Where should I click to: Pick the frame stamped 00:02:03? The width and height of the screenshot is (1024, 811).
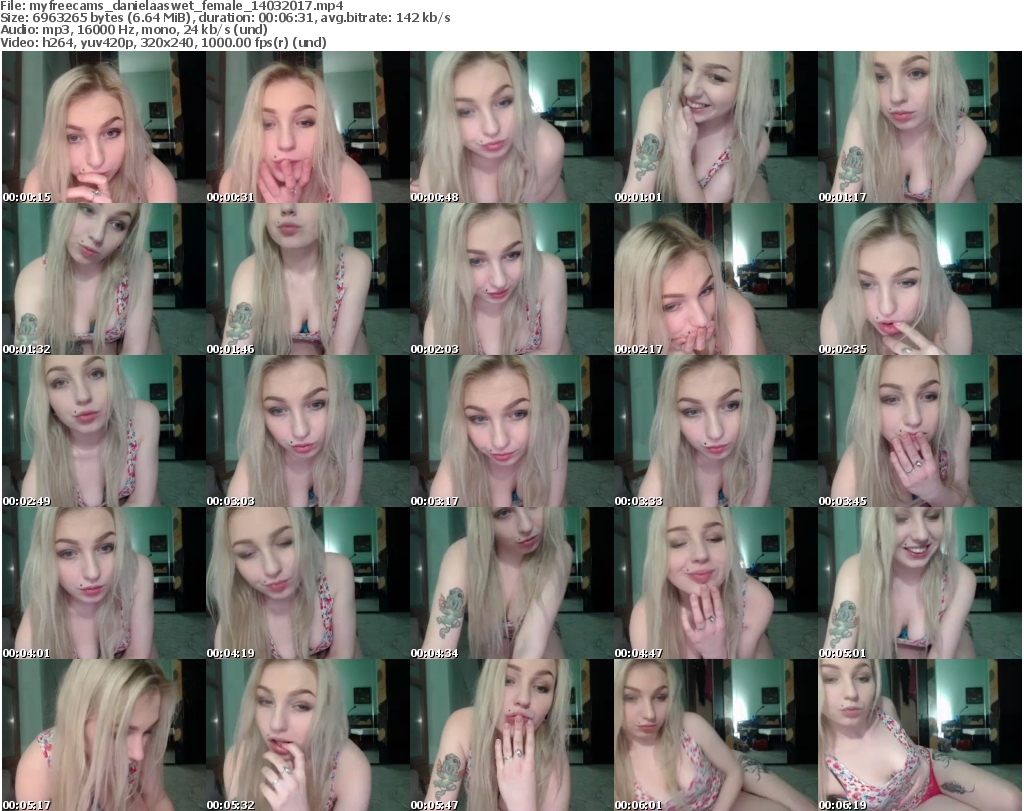coord(511,279)
